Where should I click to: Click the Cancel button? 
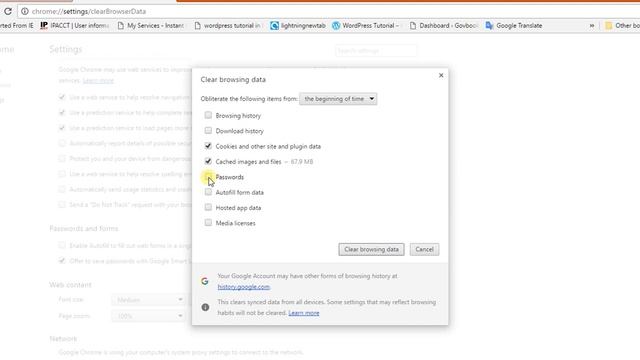point(424,249)
